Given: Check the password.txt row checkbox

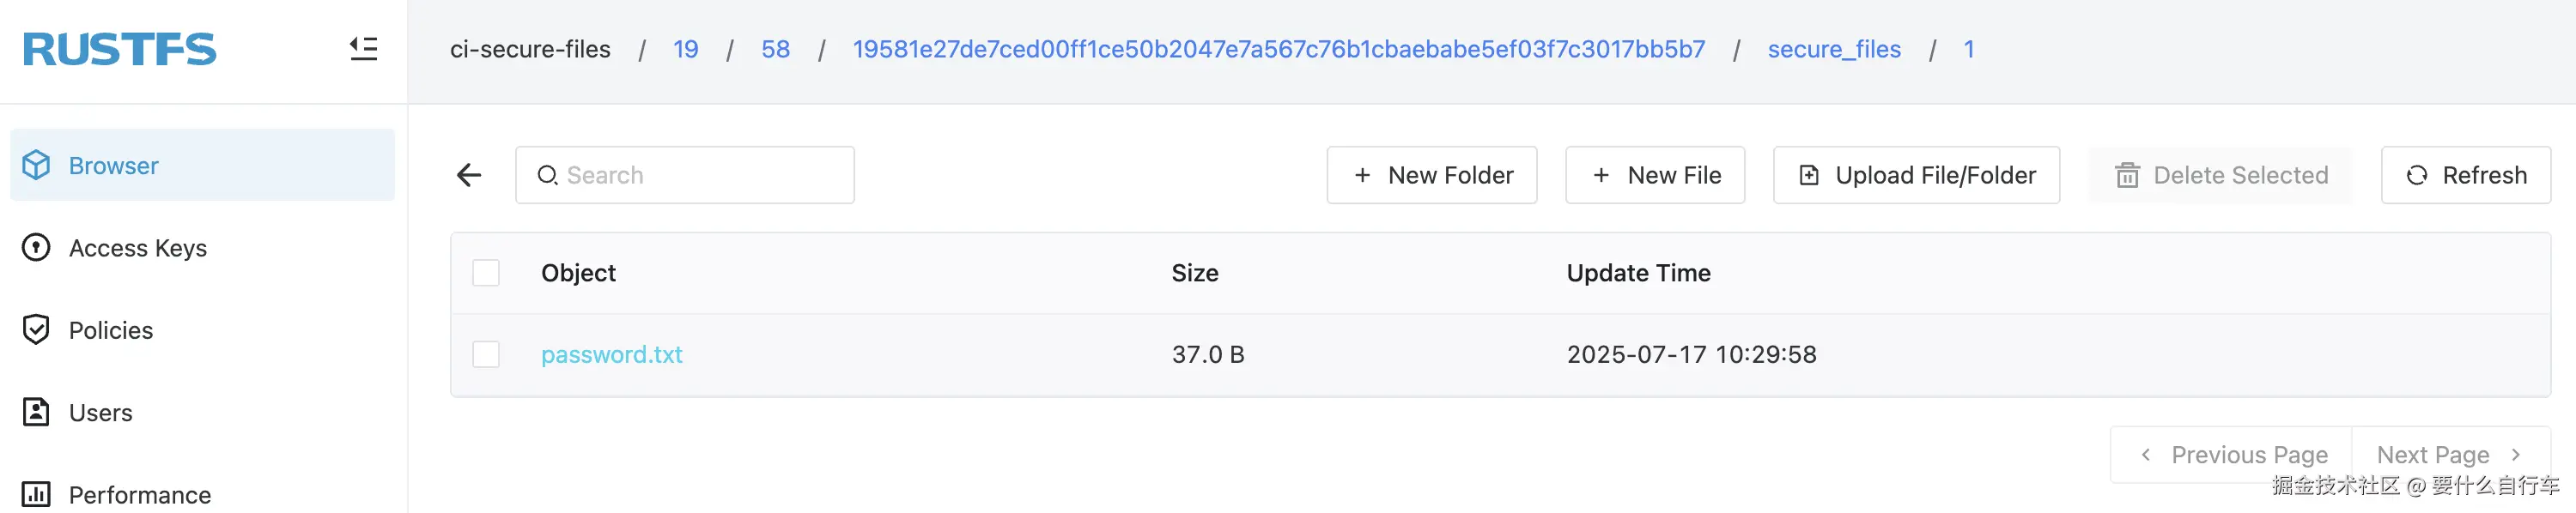Looking at the screenshot, I should (486, 354).
